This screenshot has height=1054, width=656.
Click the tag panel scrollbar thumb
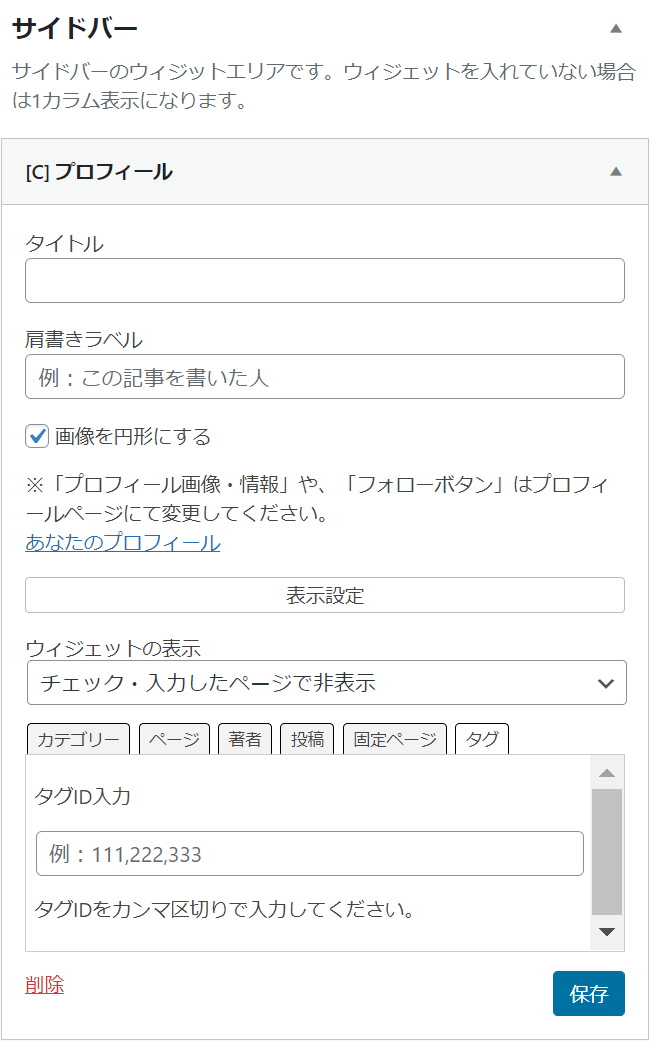click(607, 852)
